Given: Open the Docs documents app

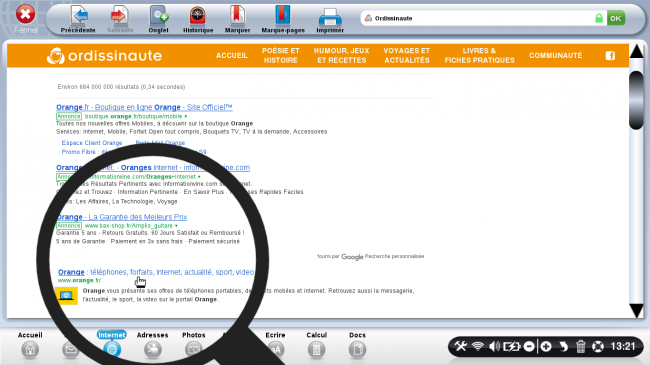Looking at the screenshot, I should tap(357, 345).
